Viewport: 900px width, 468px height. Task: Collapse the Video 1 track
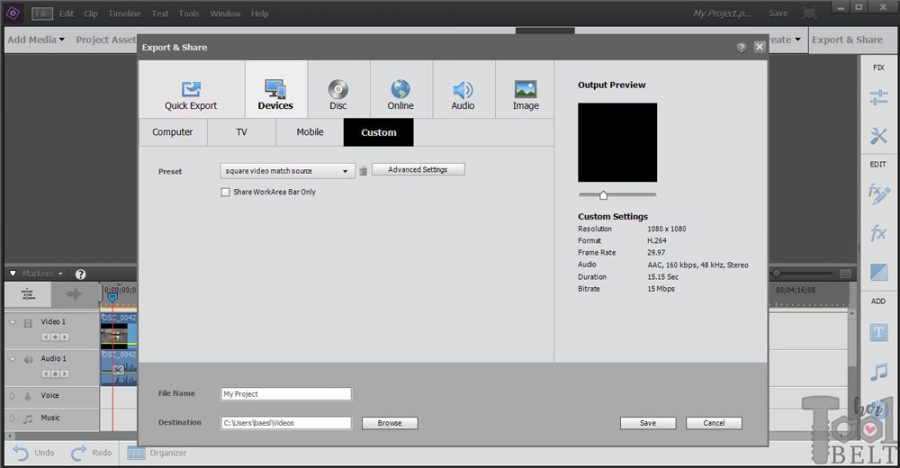pyautogui.click(x=13, y=322)
